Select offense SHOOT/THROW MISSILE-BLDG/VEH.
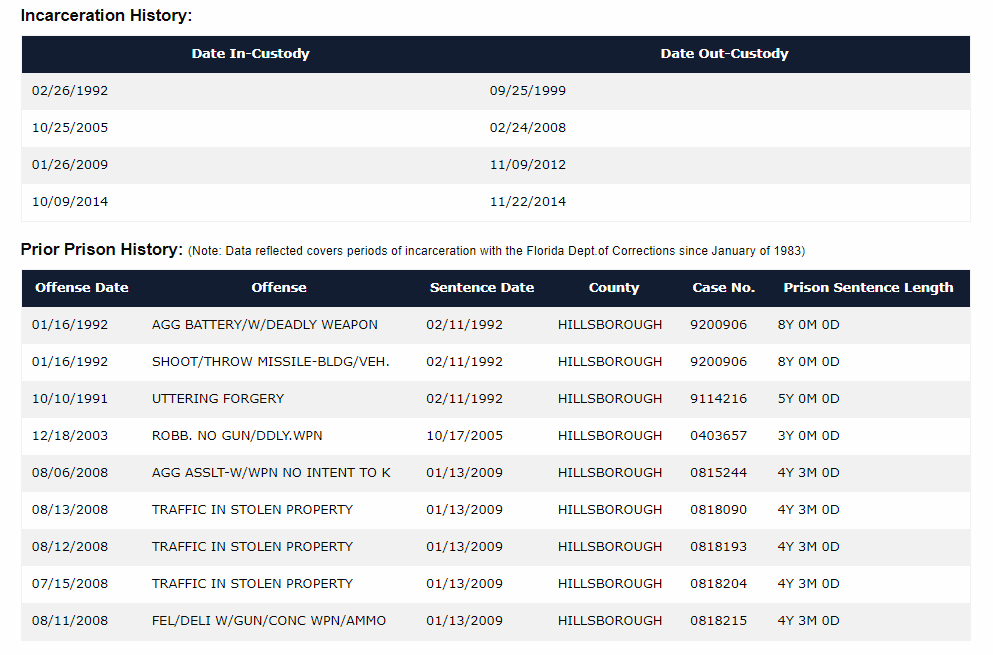This screenshot has width=993, height=655. point(270,362)
